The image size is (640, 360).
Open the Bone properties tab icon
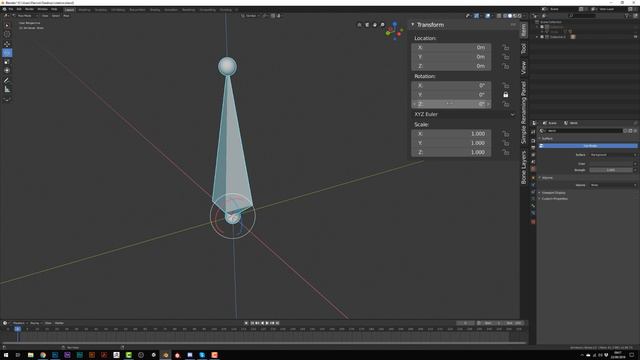coord(533,206)
